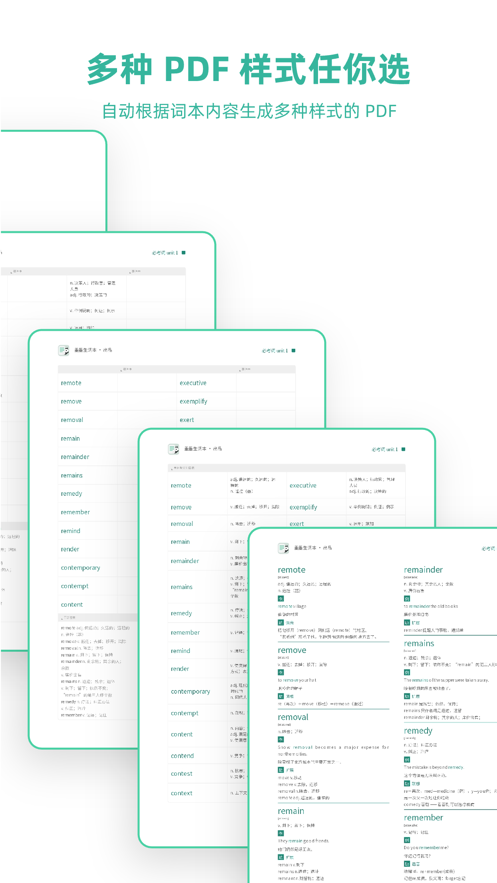The width and height of the screenshot is (497, 883).
Task: Click the green example badge under the removal entry
Action: (280, 739)
